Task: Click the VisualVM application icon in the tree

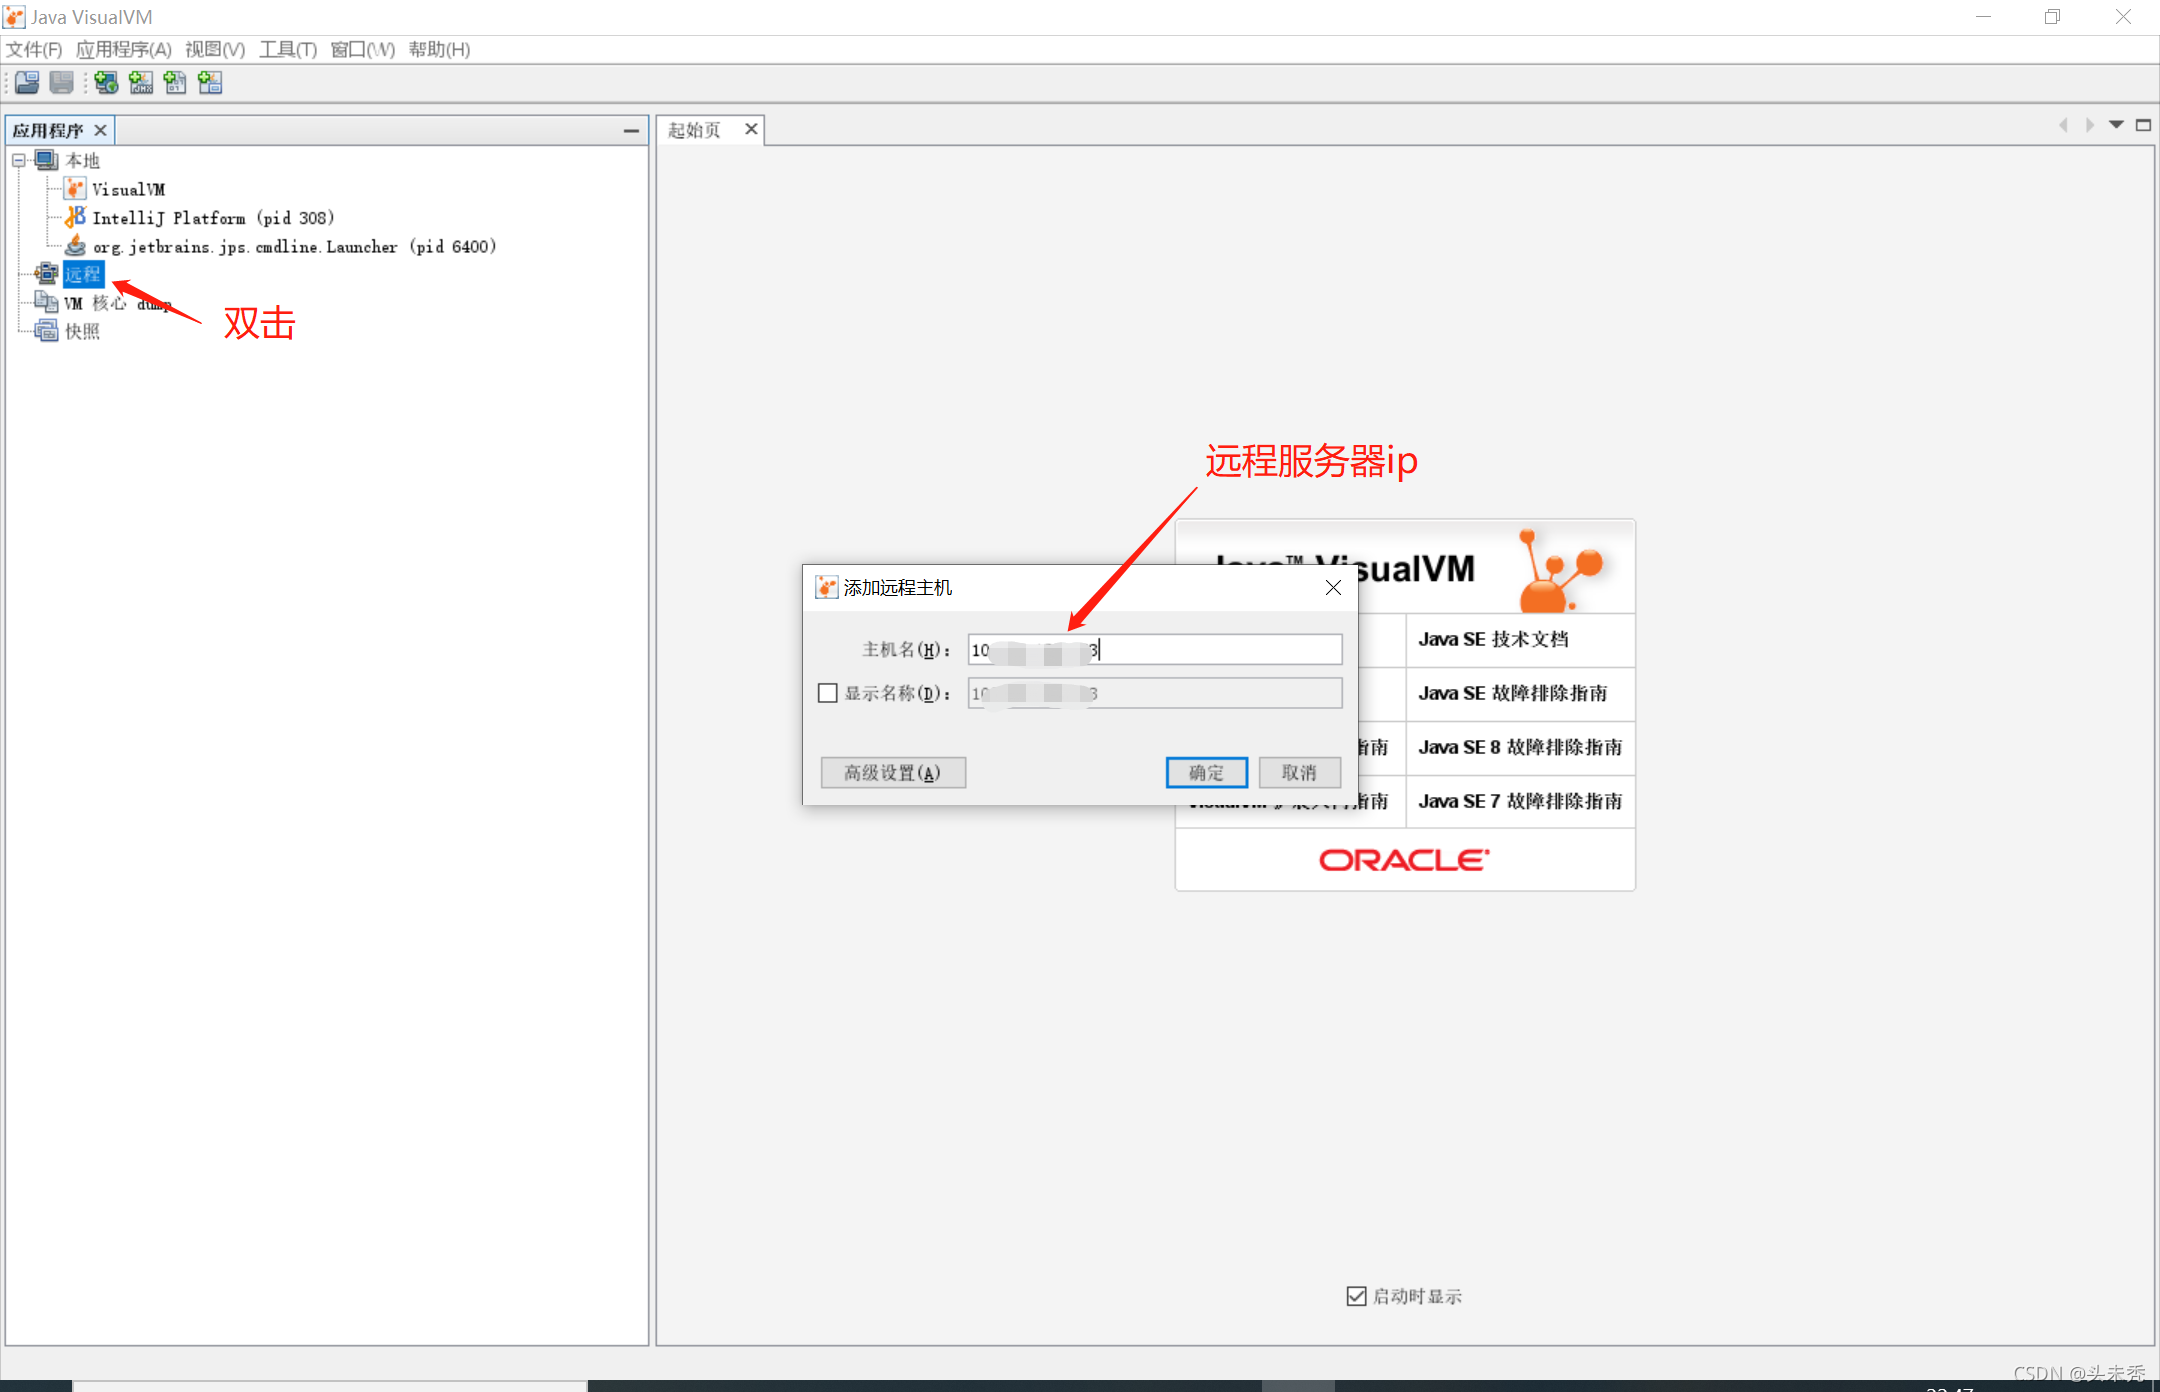Action: [x=75, y=189]
